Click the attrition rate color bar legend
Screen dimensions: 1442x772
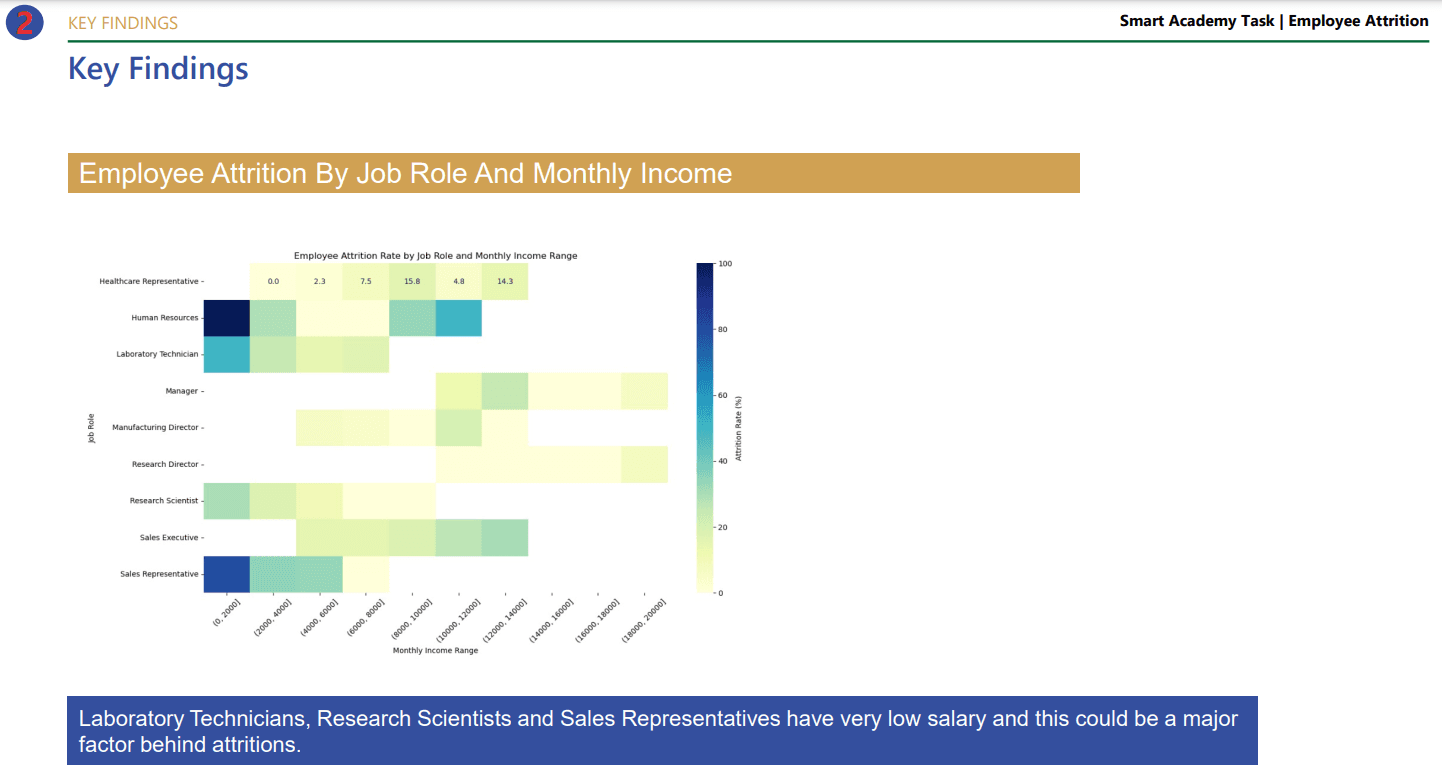705,428
